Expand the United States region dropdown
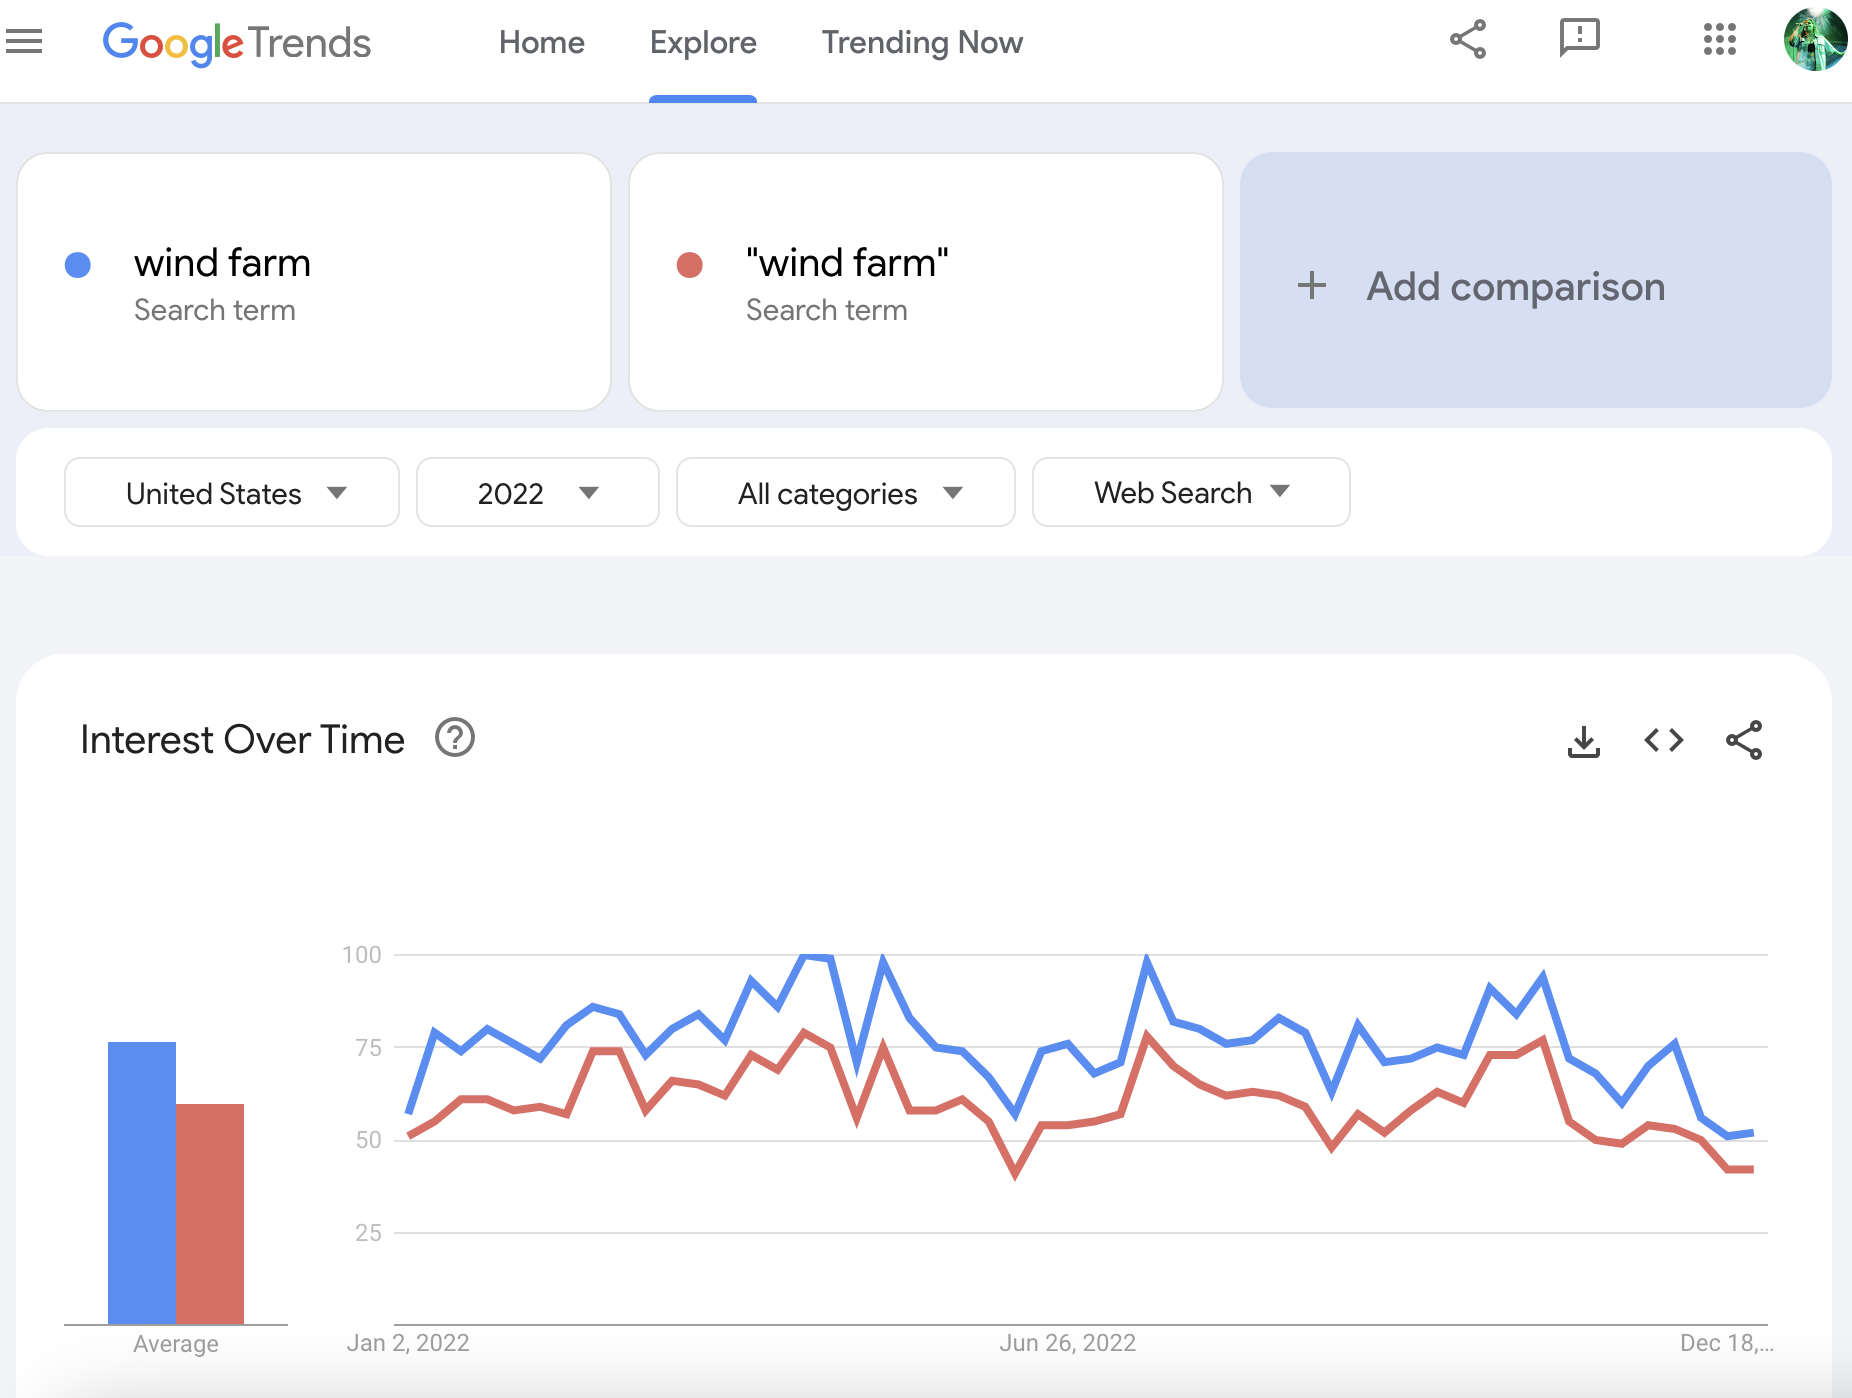Image resolution: width=1852 pixels, height=1398 pixels. tap(232, 493)
